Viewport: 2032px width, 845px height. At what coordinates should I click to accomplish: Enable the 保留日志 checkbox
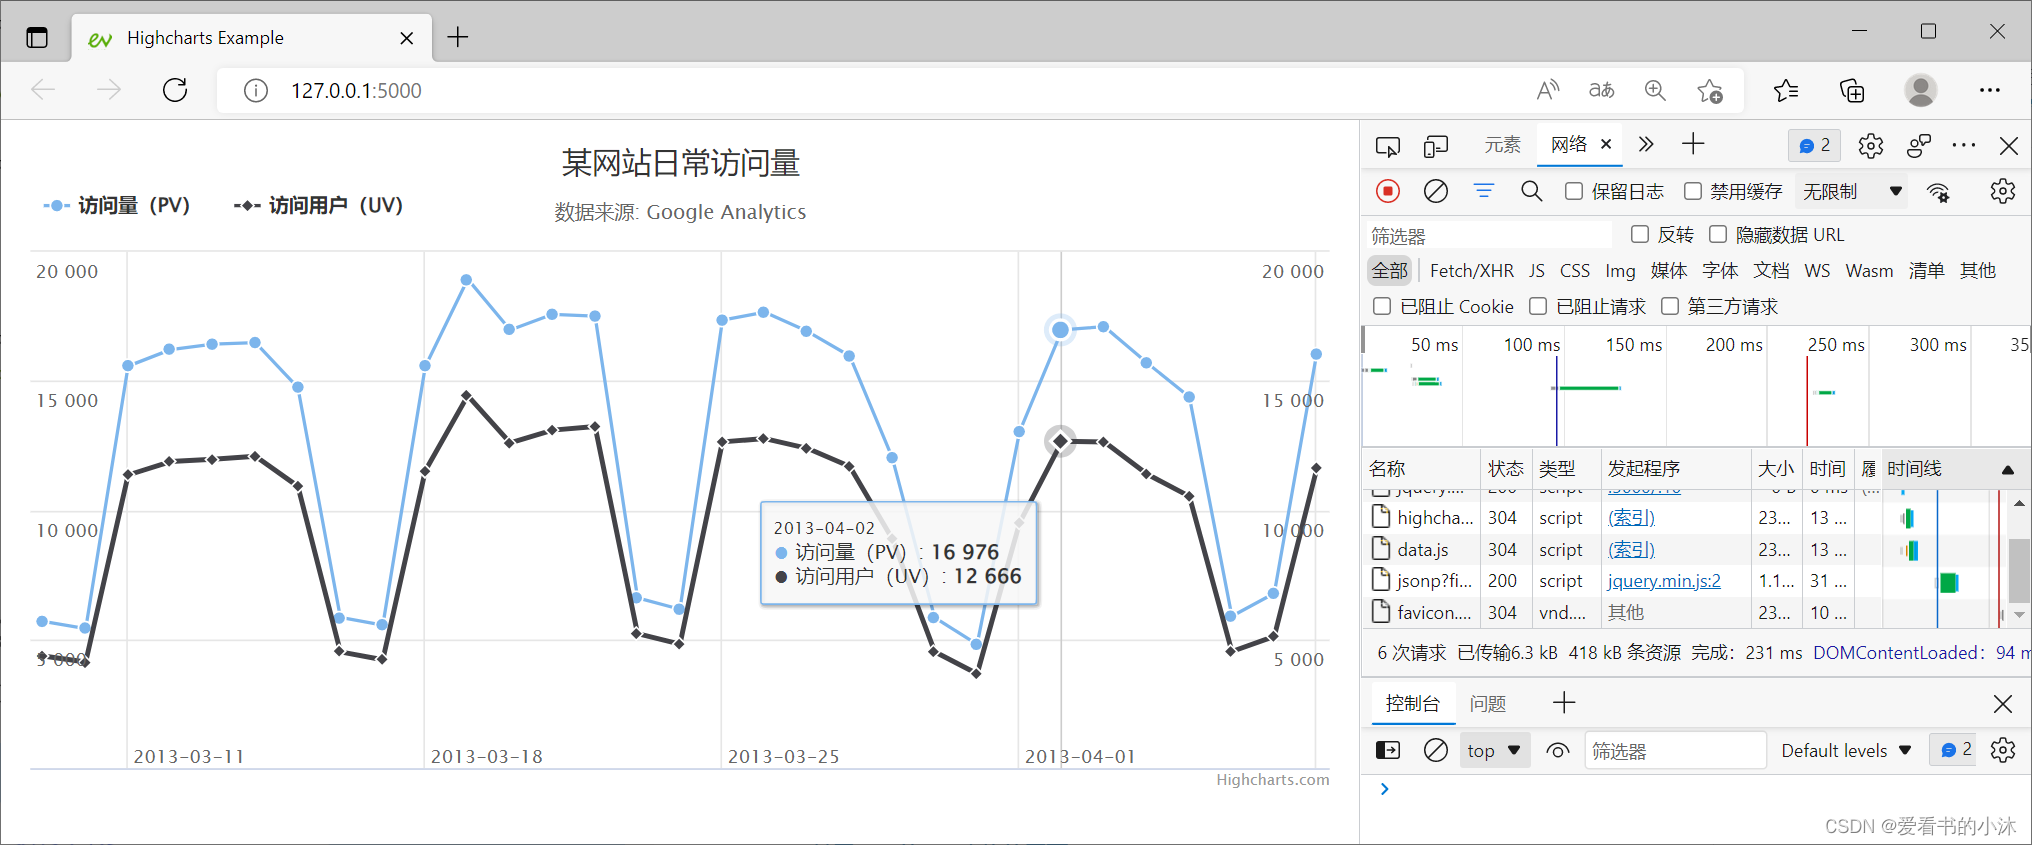[x=1574, y=191]
